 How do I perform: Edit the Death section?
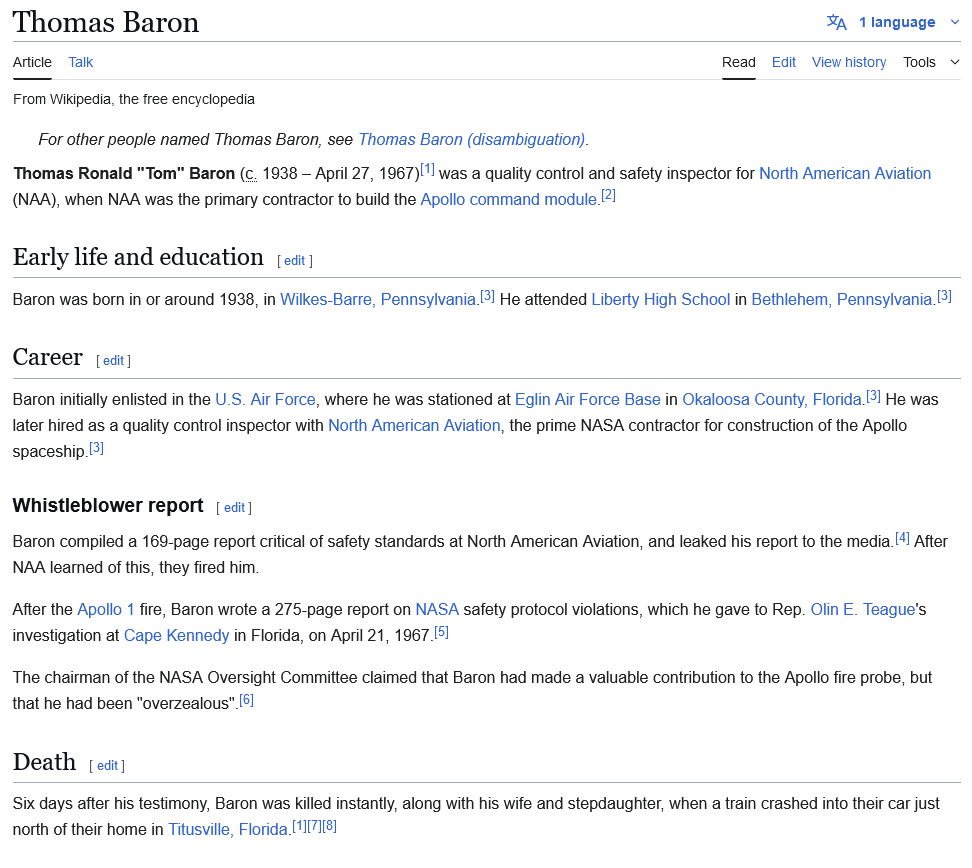[107, 766]
